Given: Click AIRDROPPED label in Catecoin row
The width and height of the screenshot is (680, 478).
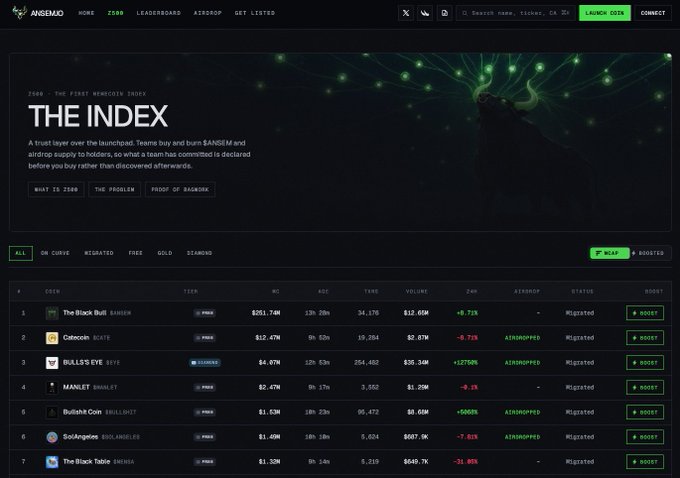Looking at the screenshot, I should click(522, 337).
